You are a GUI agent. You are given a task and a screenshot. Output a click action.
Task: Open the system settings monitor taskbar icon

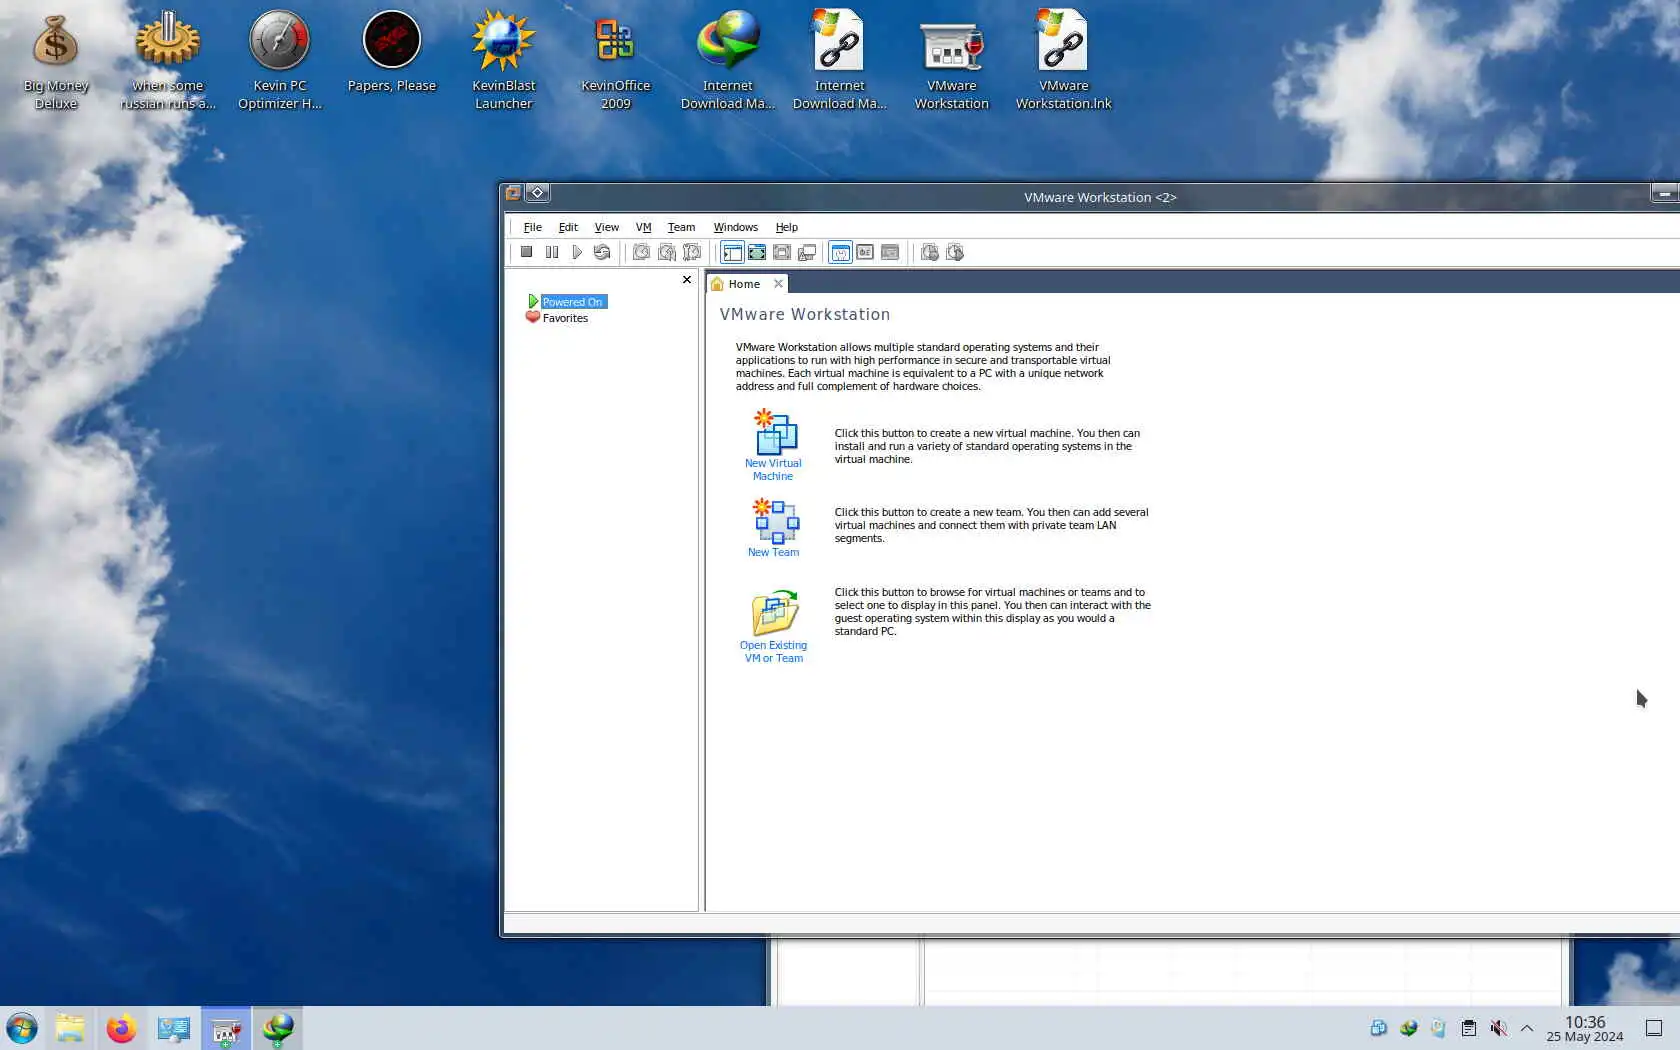click(x=174, y=1028)
